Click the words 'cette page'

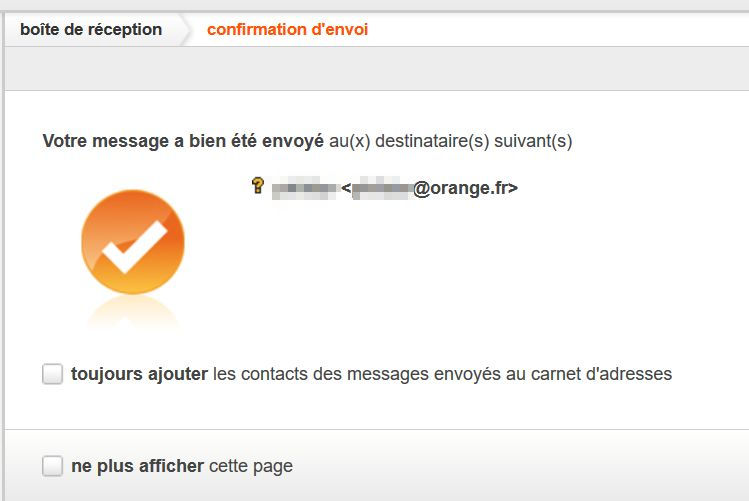[x=250, y=466]
